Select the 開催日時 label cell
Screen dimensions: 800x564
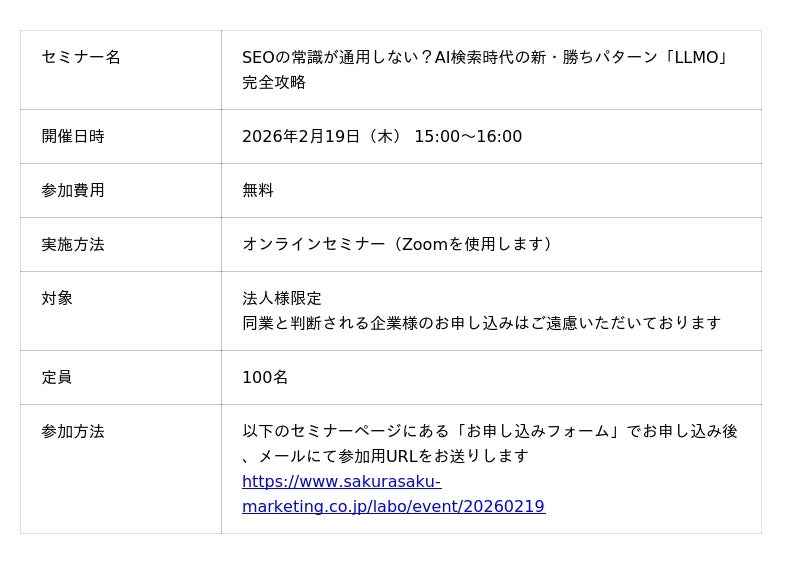point(73,137)
